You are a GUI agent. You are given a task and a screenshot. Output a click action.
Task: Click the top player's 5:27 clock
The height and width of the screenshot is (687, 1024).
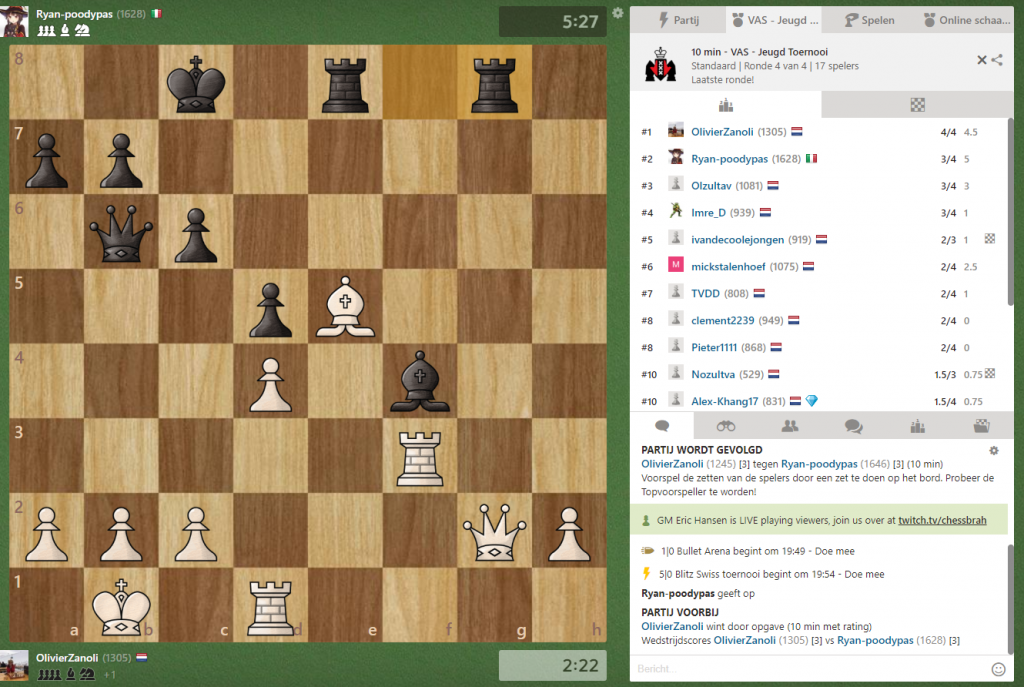tap(552, 22)
